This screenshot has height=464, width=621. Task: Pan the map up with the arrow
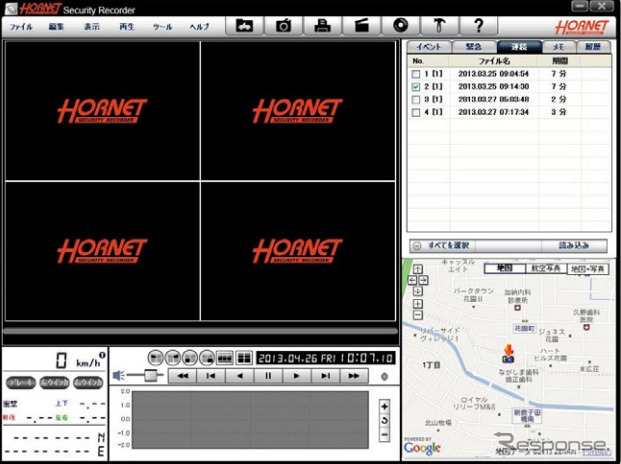point(418,269)
